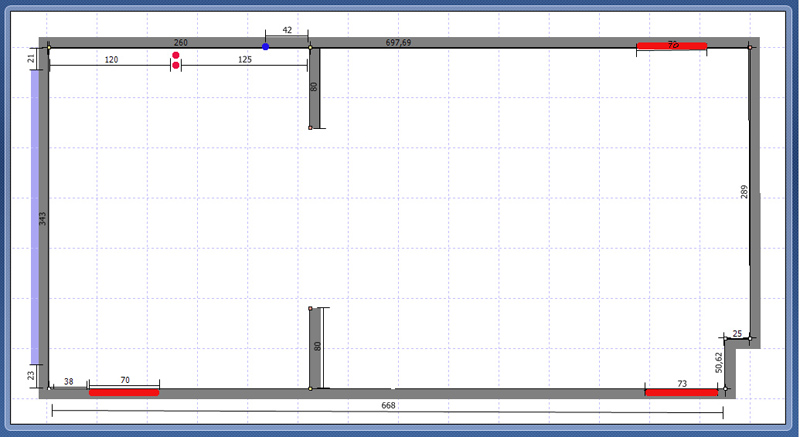Click the 125 dimension label

[x=244, y=60]
